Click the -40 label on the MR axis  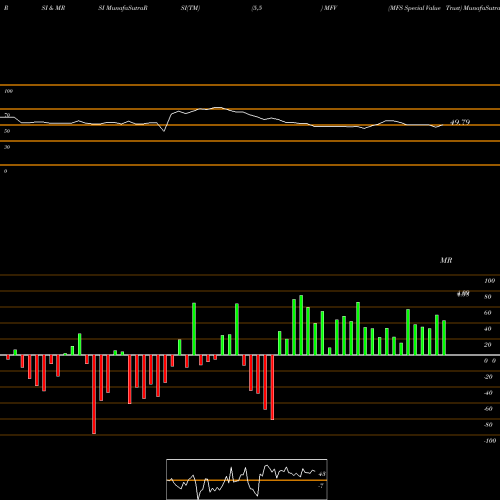[488, 393]
